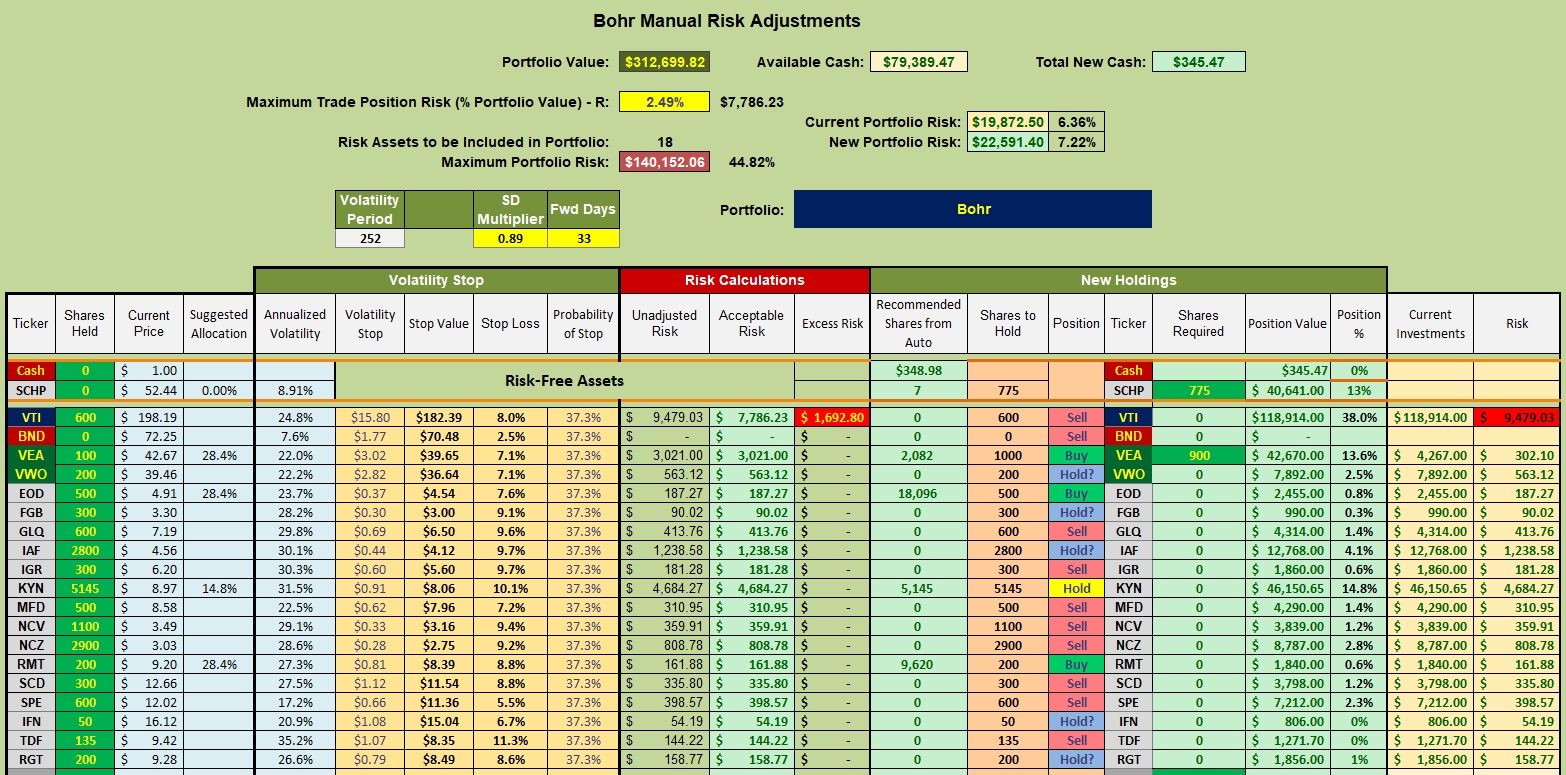The width and height of the screenshot is (1566, 775).
Task: Click Current Portfolio Risk percentage 6.36%
Action: [1076, 122]
